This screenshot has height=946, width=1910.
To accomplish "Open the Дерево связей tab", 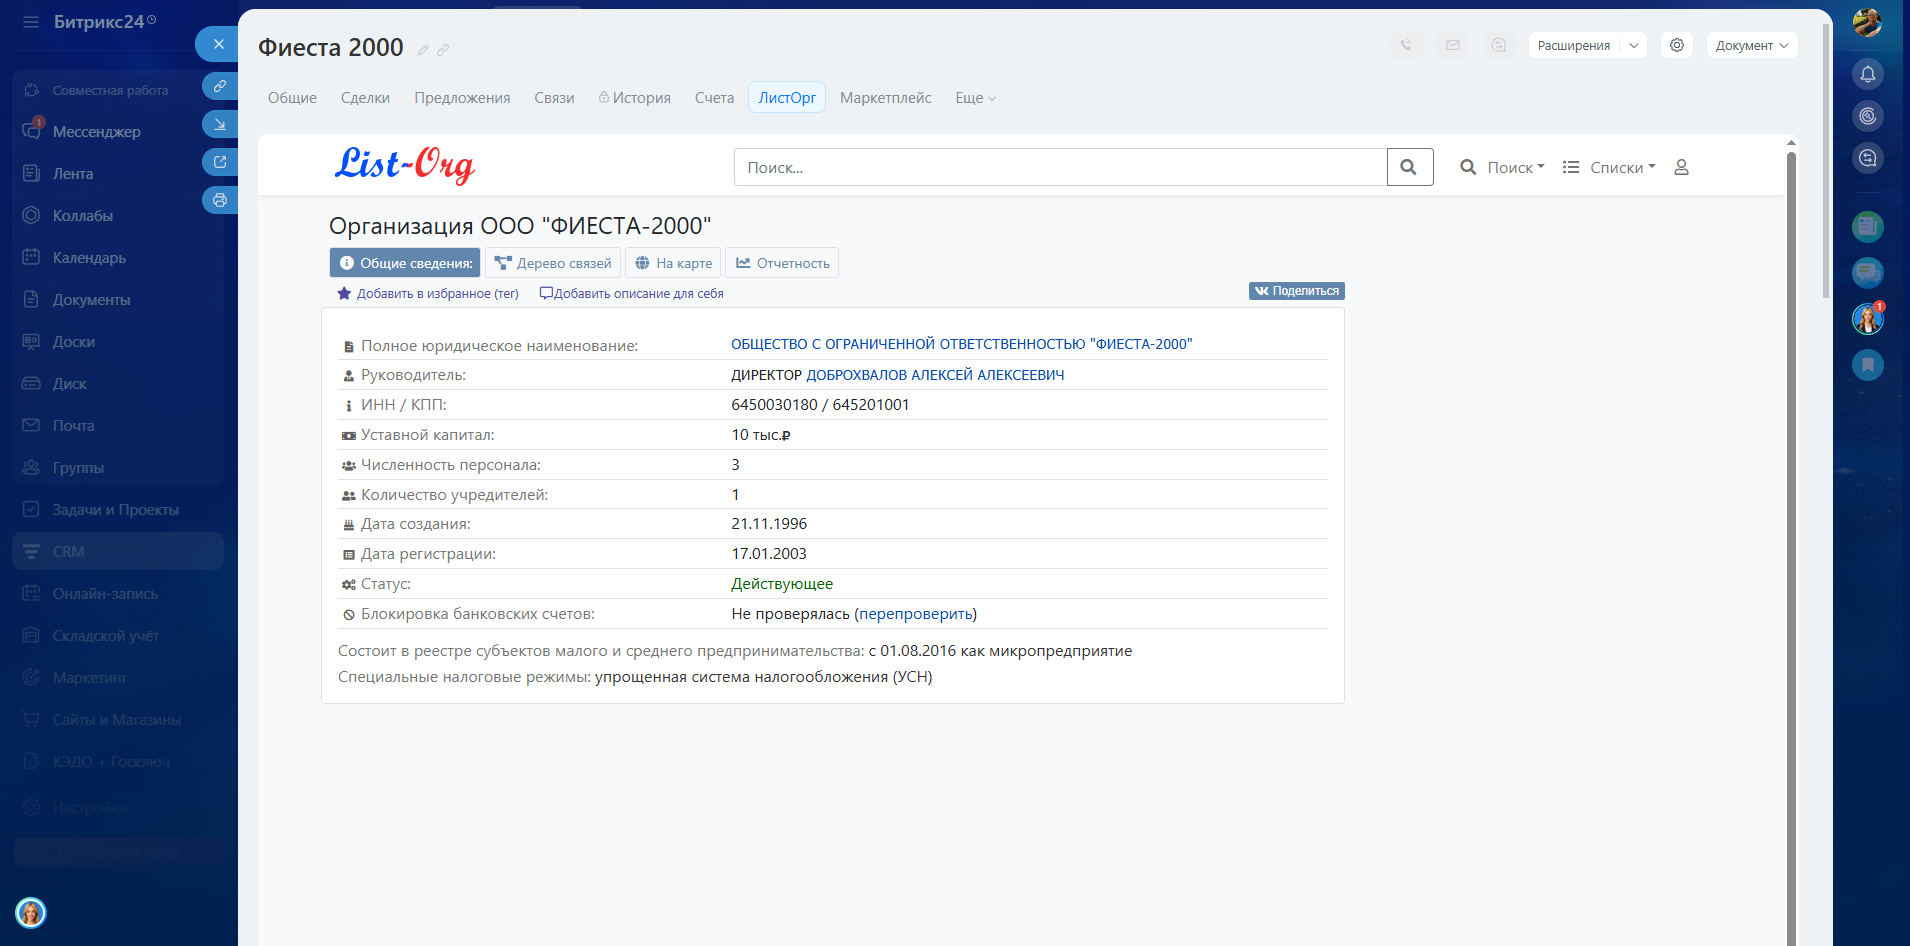I will click(x=553, y=263).
